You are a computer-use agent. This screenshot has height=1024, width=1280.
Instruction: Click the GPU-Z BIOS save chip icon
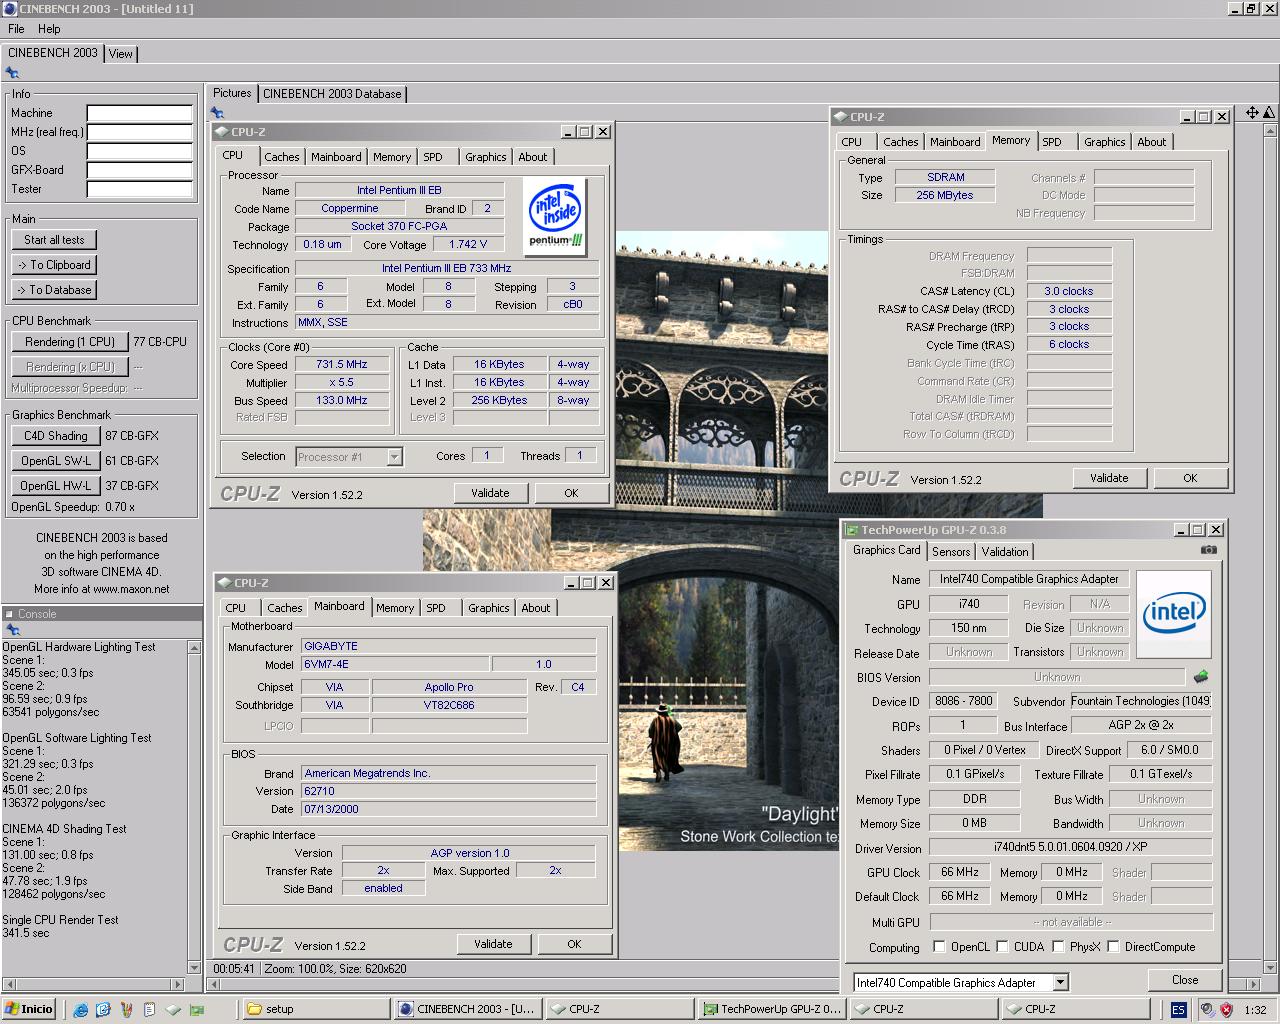tap(1201, 677)
